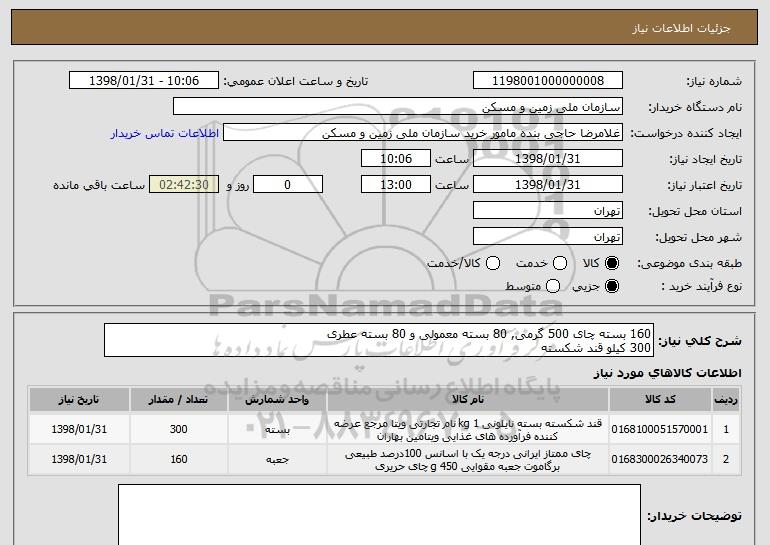This screenshot has width=770, height=545.
Task: Click the delivery city field تهران
Action: pyautogui.click(x=548, y=237)
